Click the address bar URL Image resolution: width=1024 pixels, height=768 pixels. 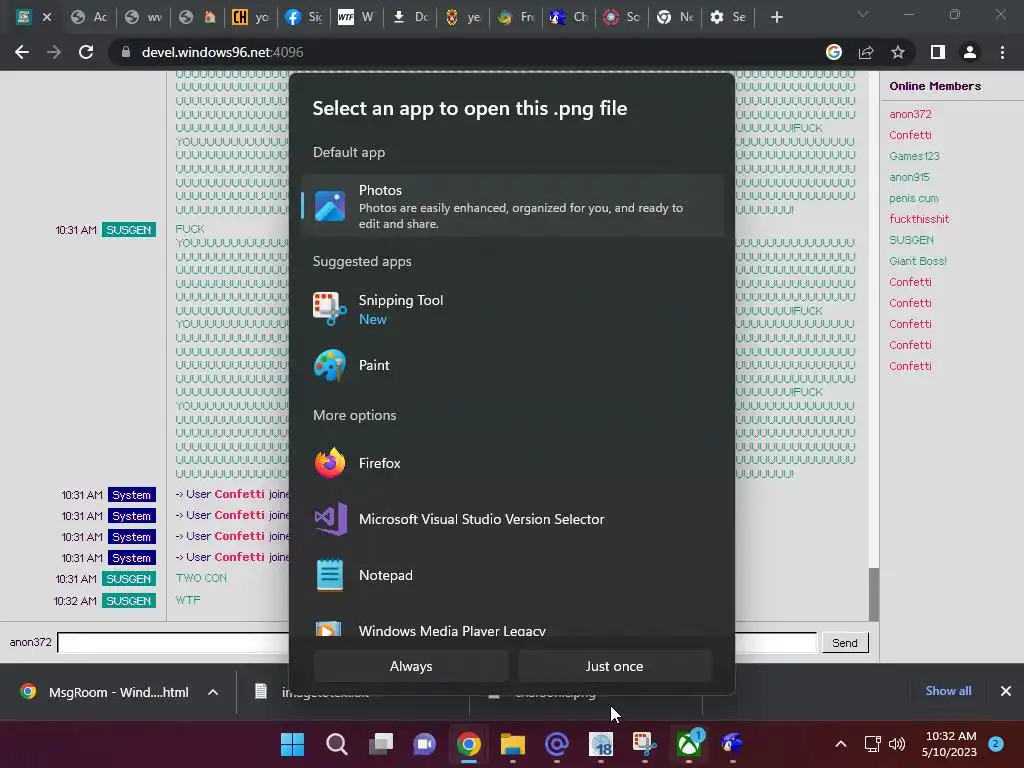pyautogui.click(x=222, y=52)
